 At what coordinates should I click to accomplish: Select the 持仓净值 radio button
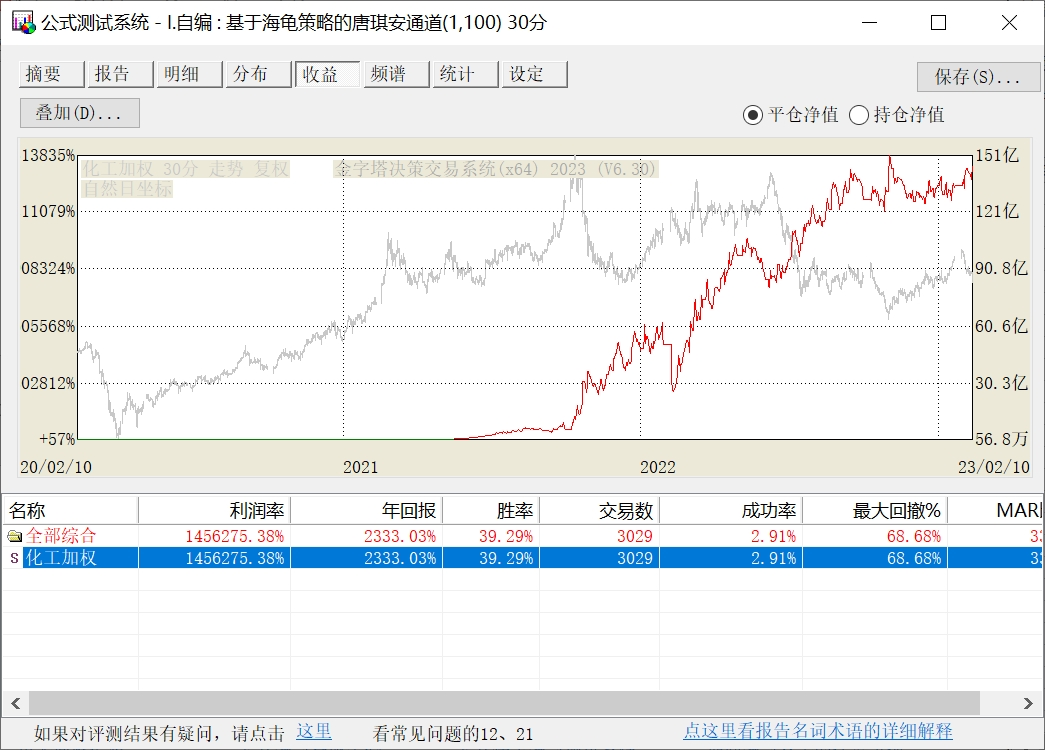tap(858, 115)
